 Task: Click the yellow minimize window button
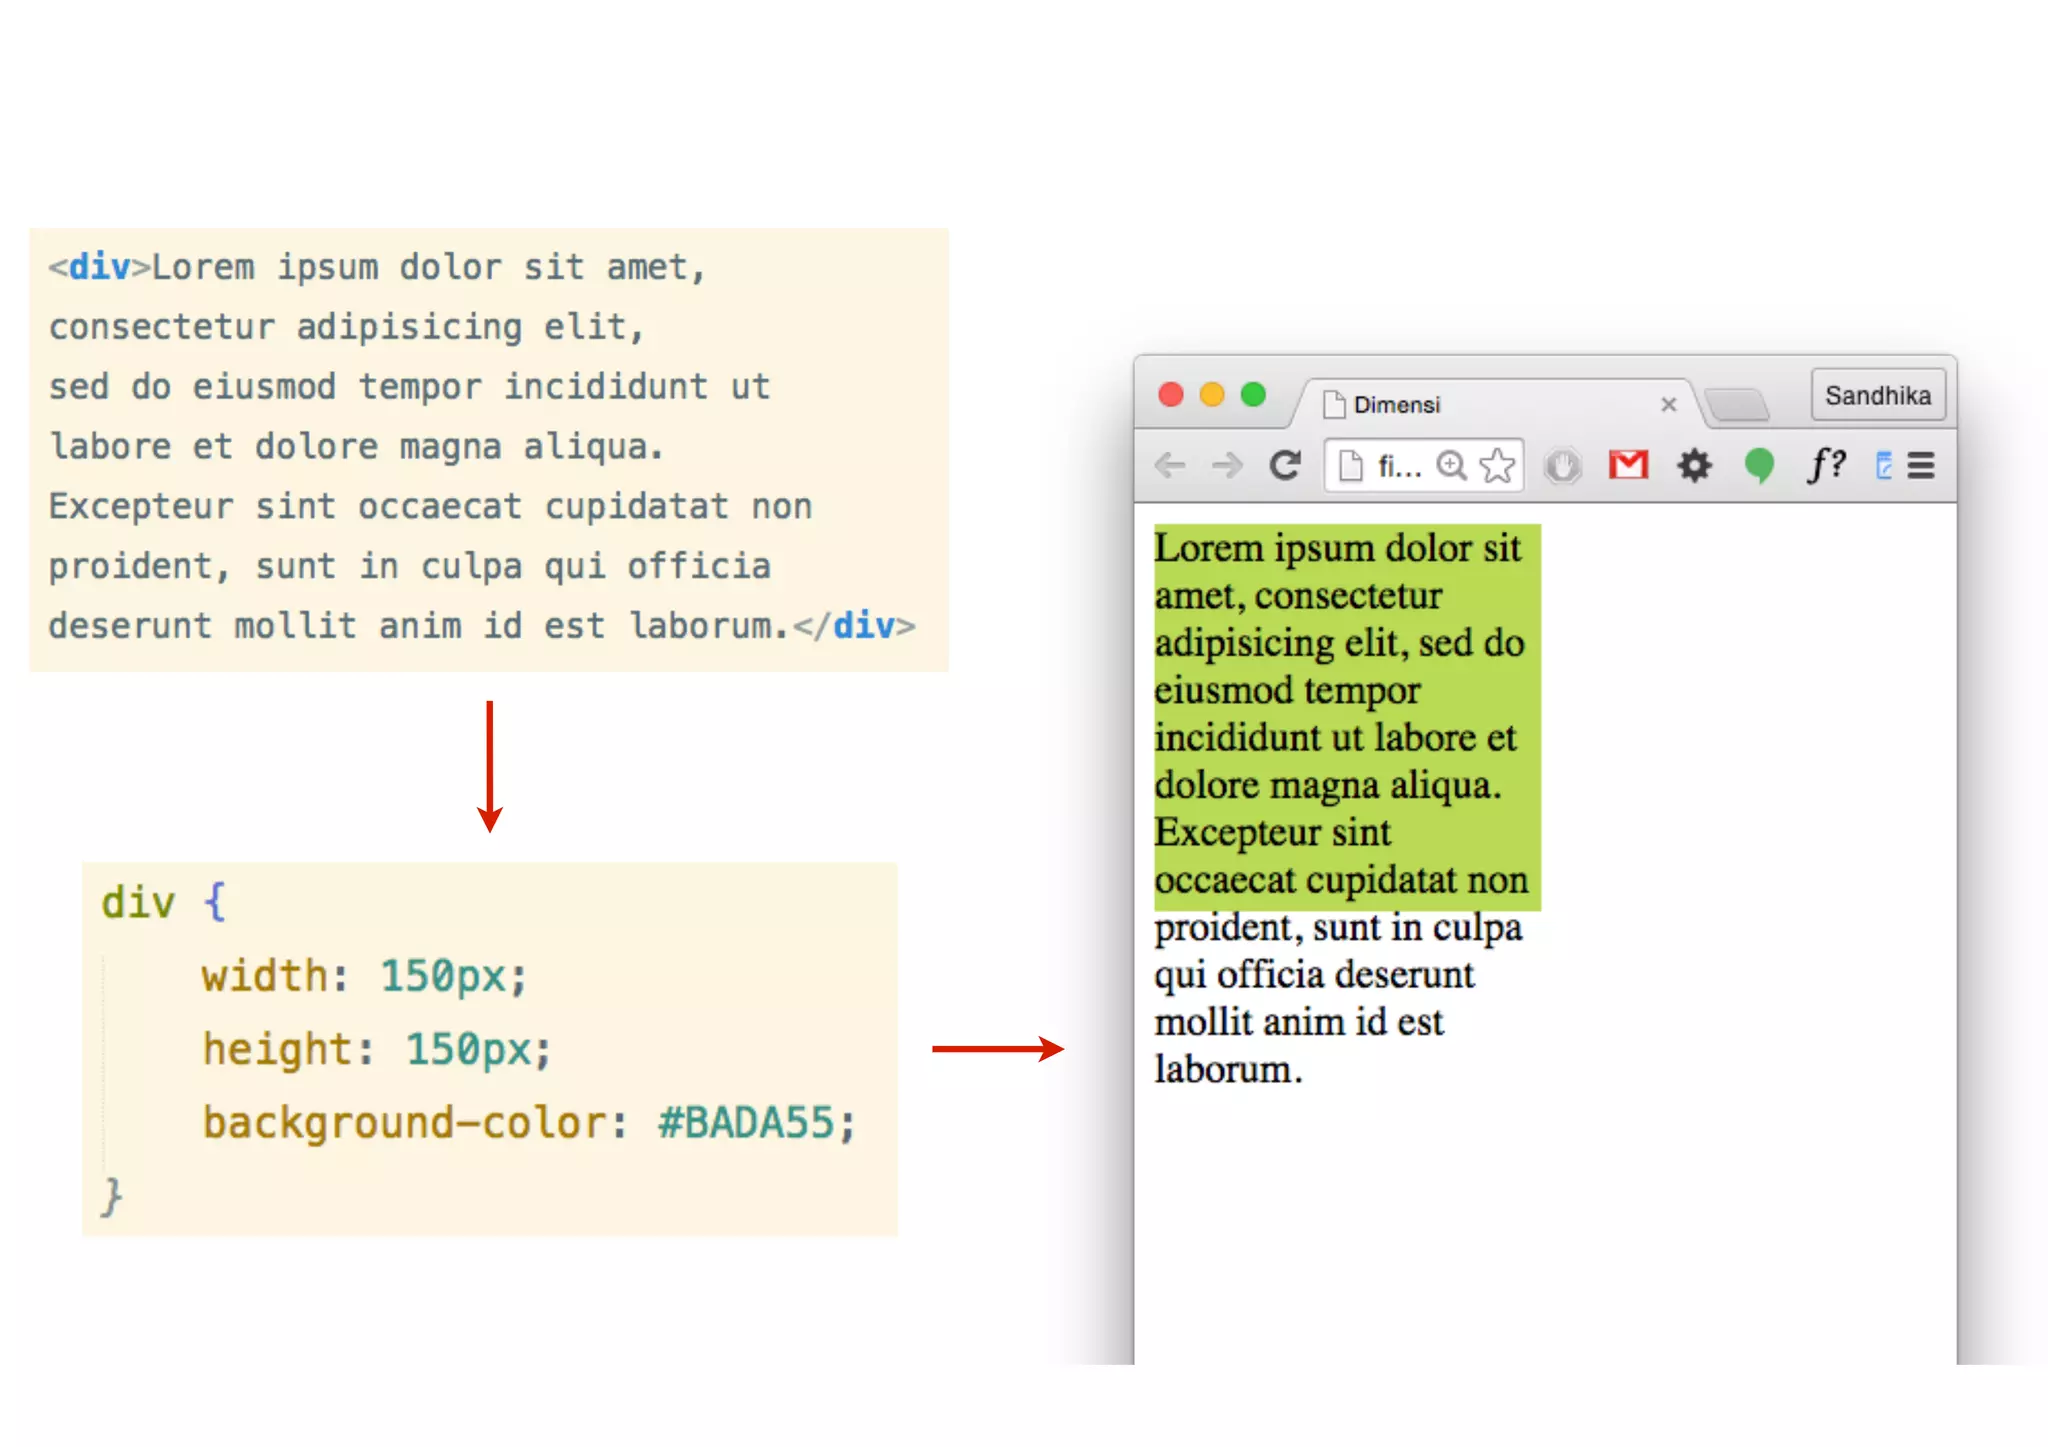point(1212,395)
